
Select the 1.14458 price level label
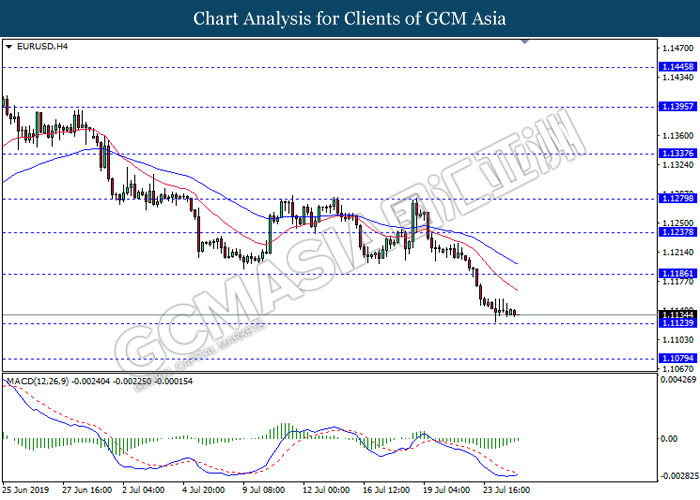click(678, 67)
